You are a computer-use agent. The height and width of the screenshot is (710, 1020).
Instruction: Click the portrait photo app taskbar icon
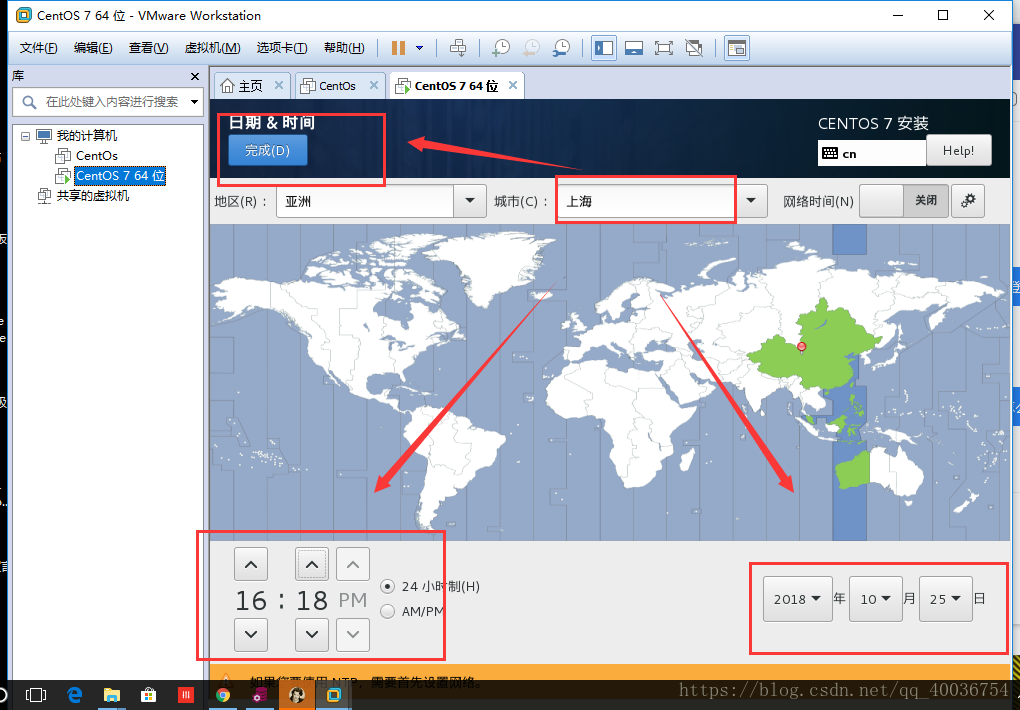(x=297, y=695)
